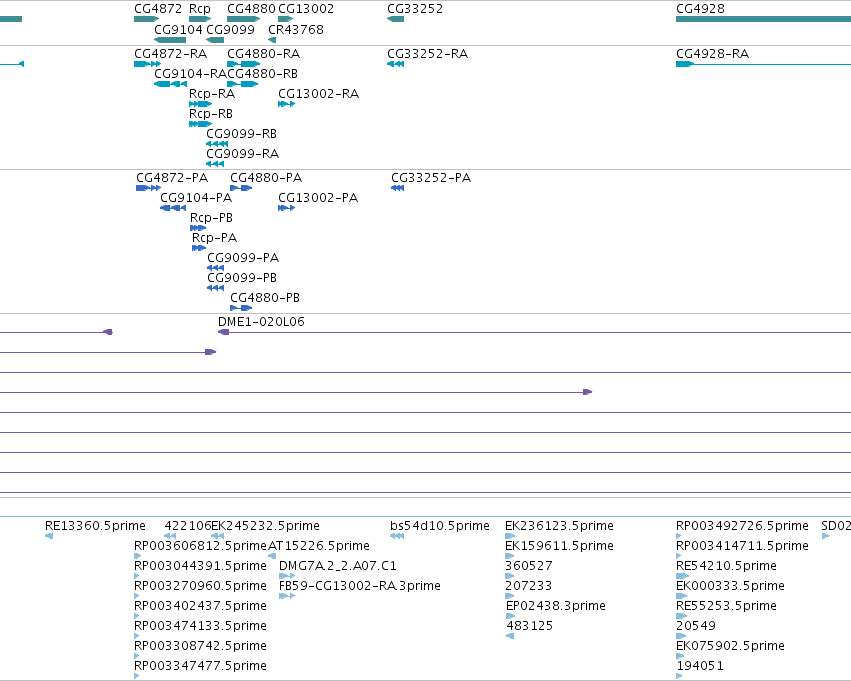Open the DME1-020L06 BAC clone label

(x=261, y=322)
